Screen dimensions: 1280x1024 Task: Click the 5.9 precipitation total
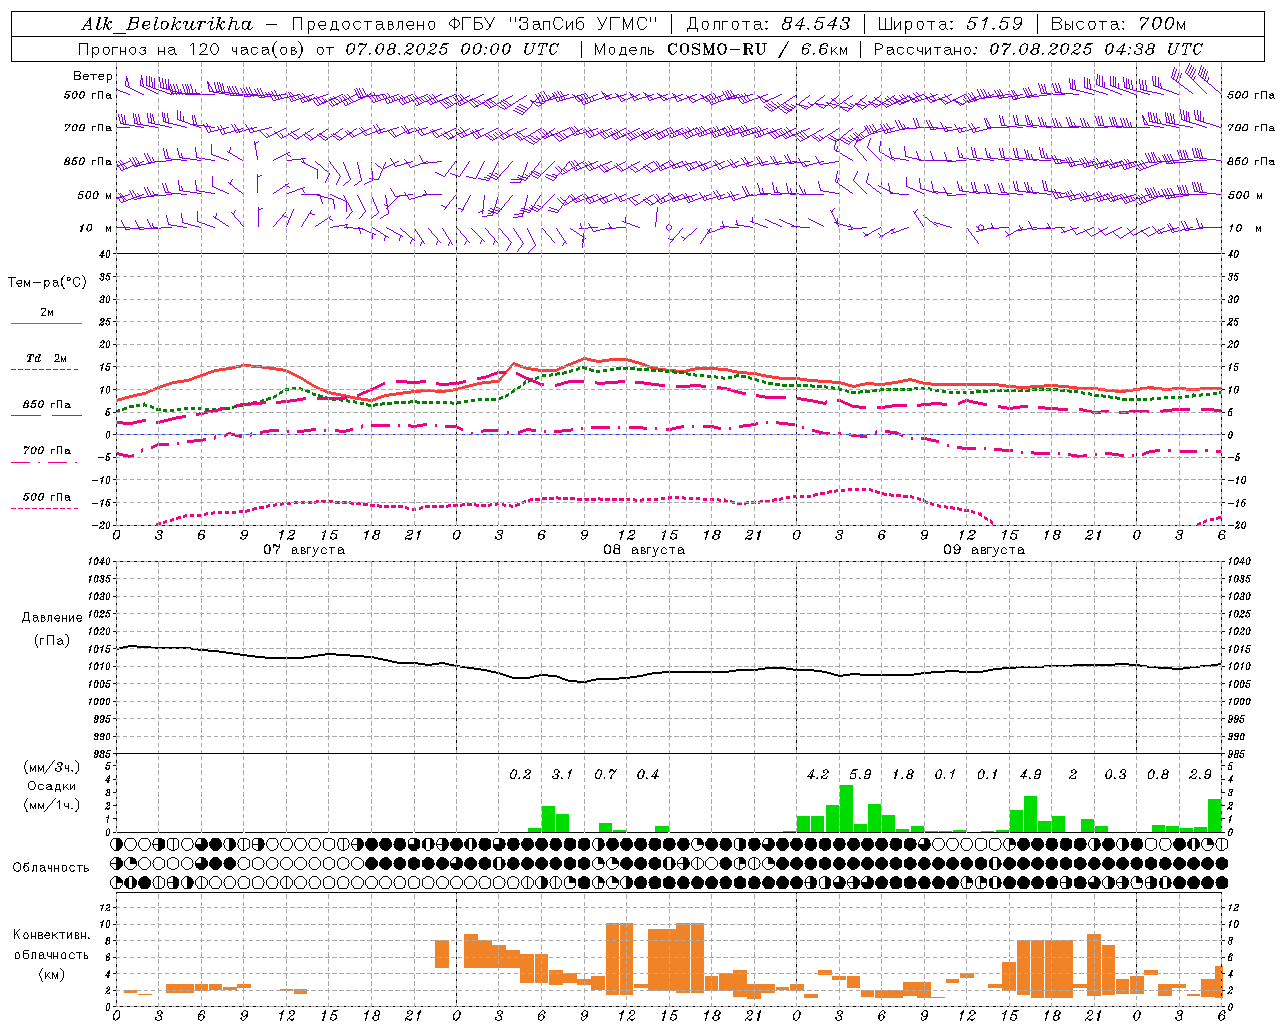[x=860, y=774]
